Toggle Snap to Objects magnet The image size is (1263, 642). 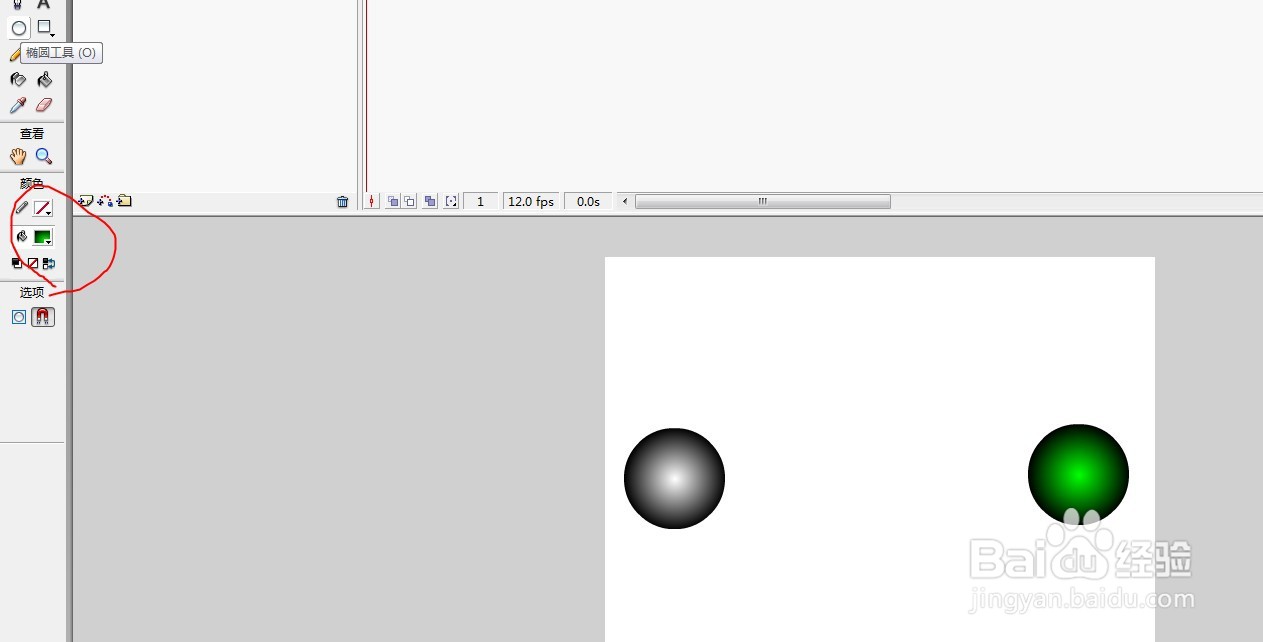[43, 317]
